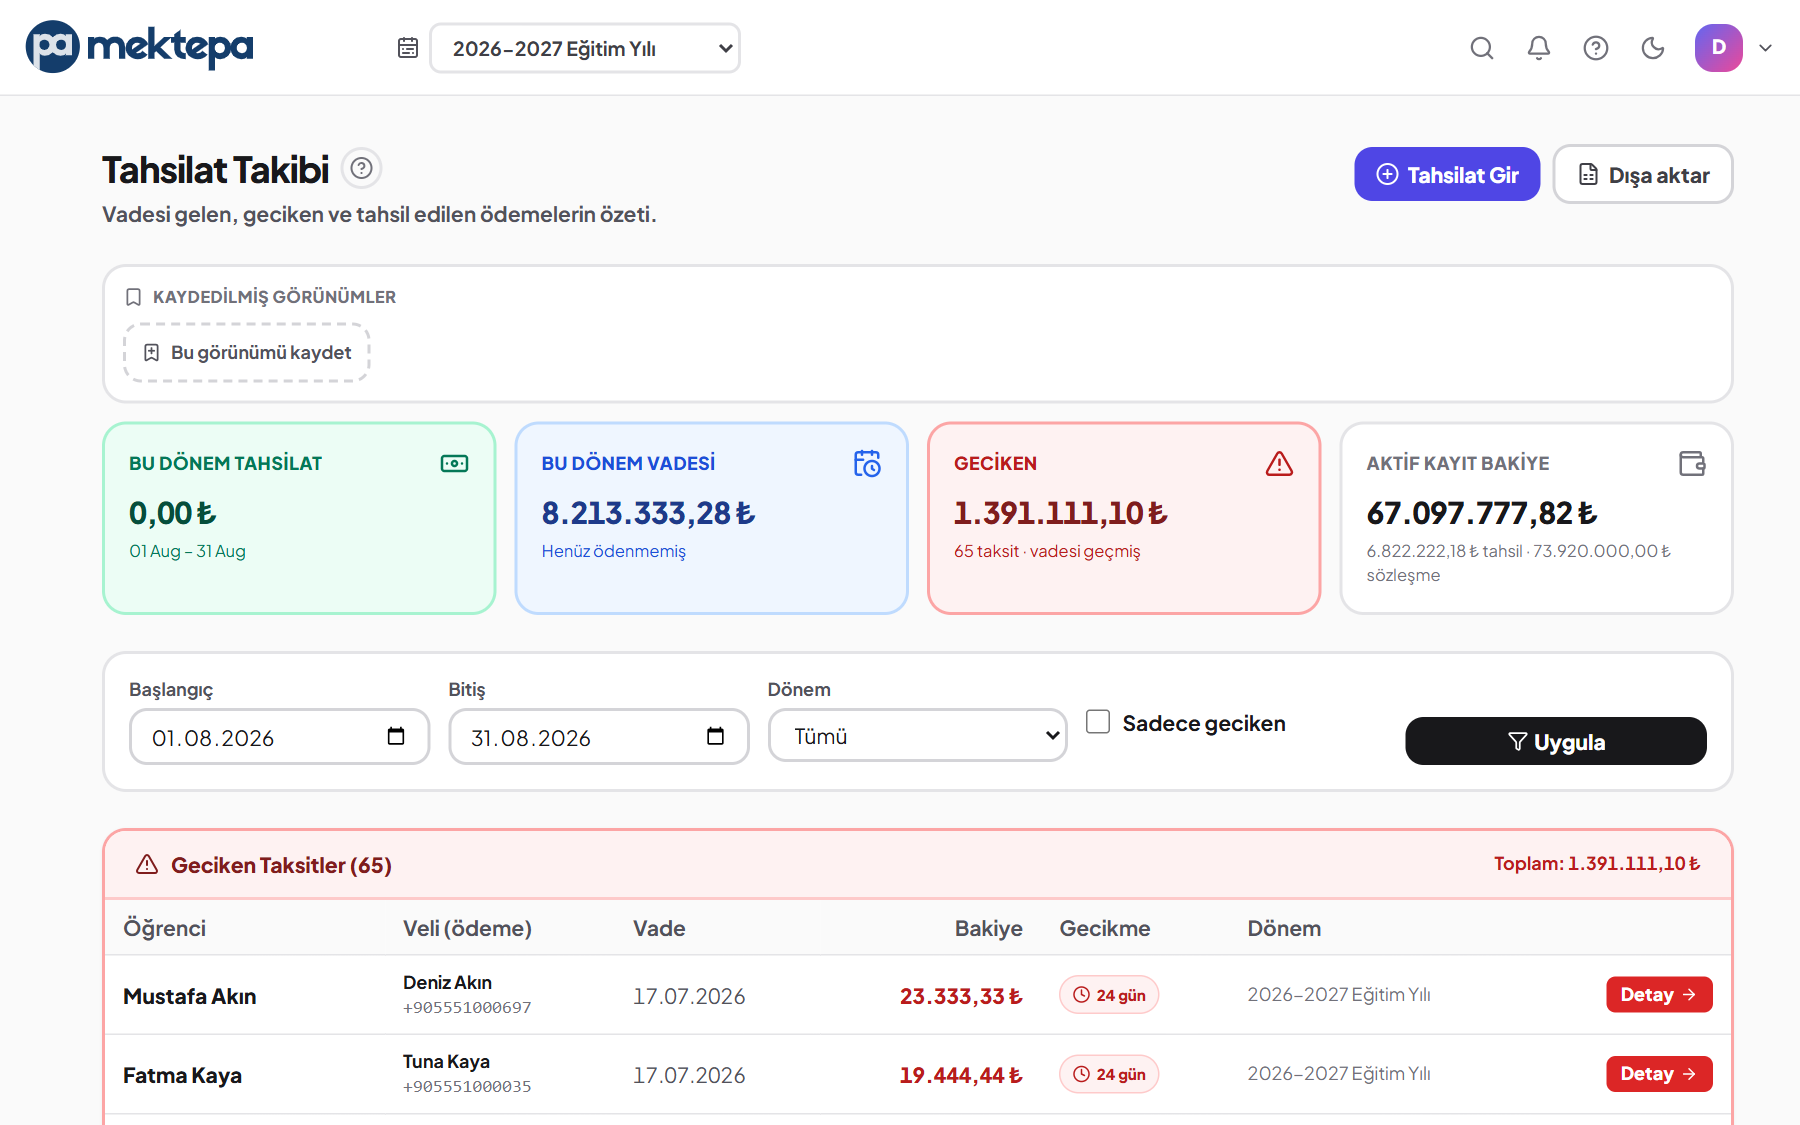Click 65 taksit · vadesi geçmiş text
Screen dimensions: 1800x1125
[x=1047, y=551]
